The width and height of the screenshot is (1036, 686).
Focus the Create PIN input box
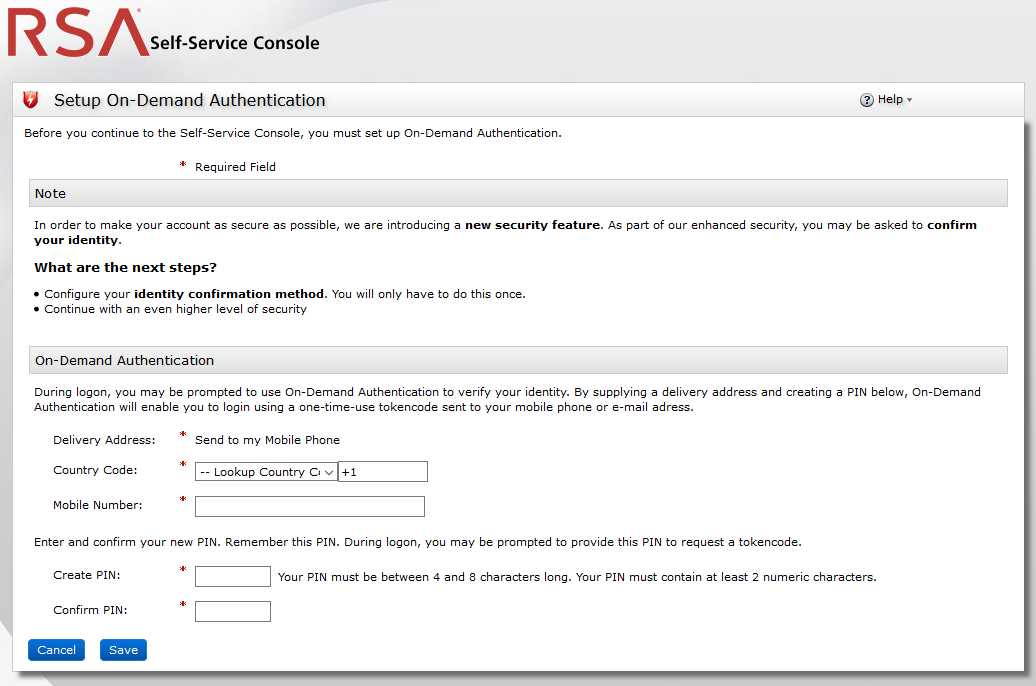(233, 576)
